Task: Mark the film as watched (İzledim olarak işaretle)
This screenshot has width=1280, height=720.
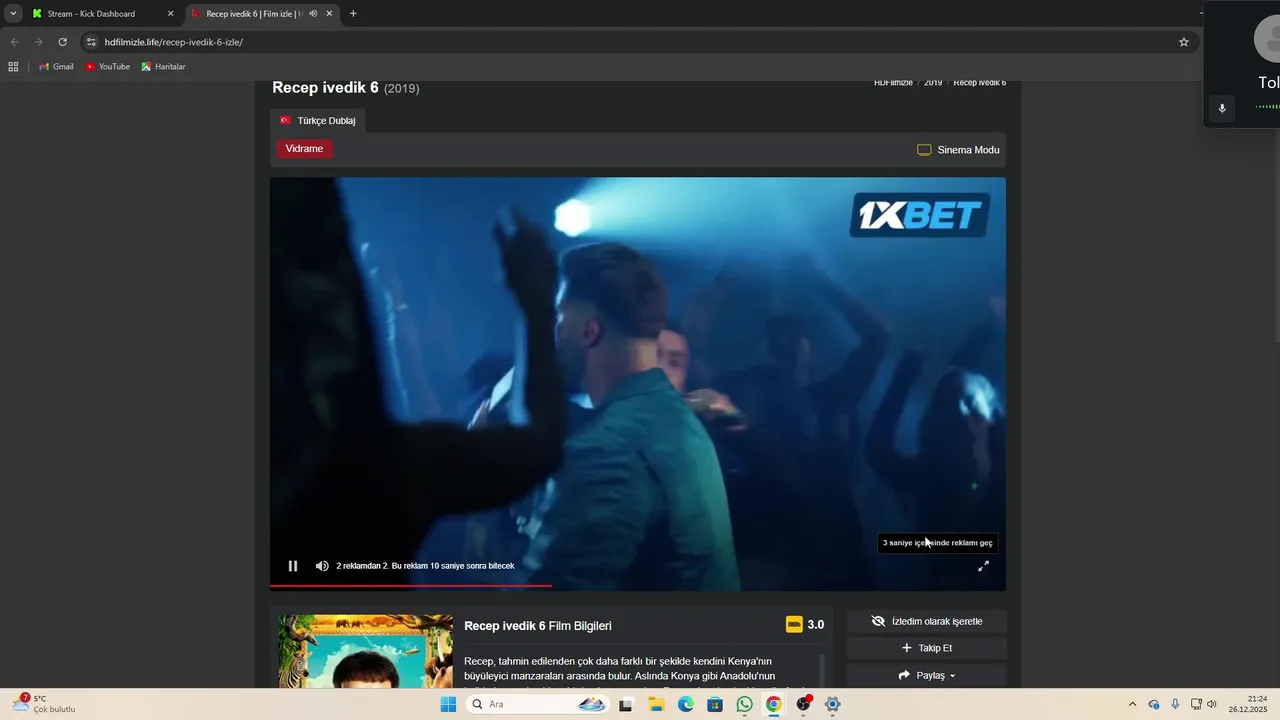Action: [926, 621]
